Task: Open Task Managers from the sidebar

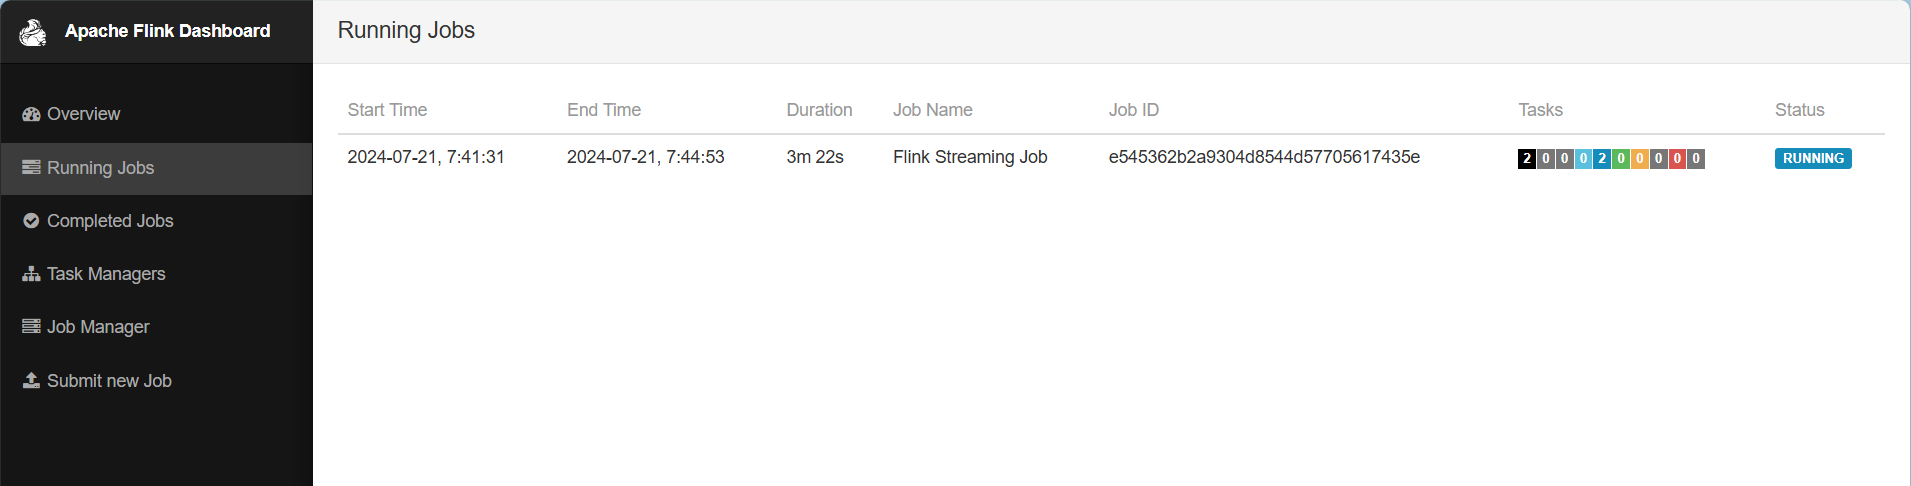Action: click(106, 274)
